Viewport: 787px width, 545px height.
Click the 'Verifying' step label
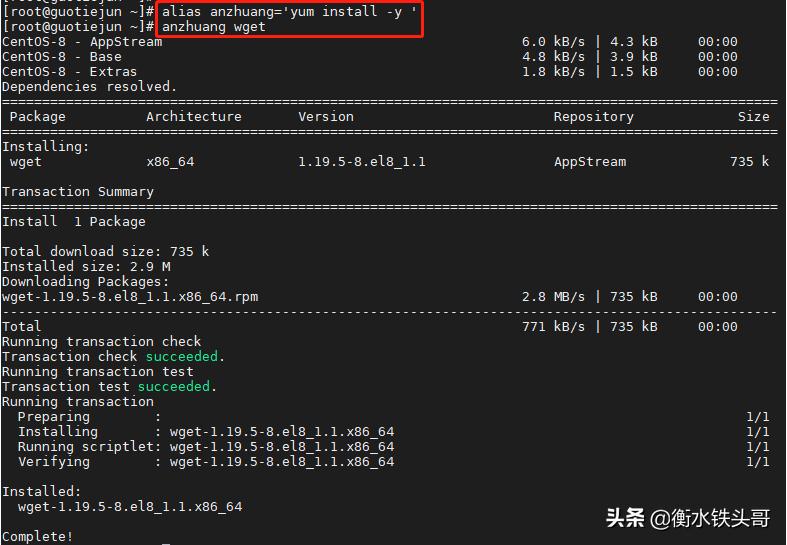(x=54, y=462)
